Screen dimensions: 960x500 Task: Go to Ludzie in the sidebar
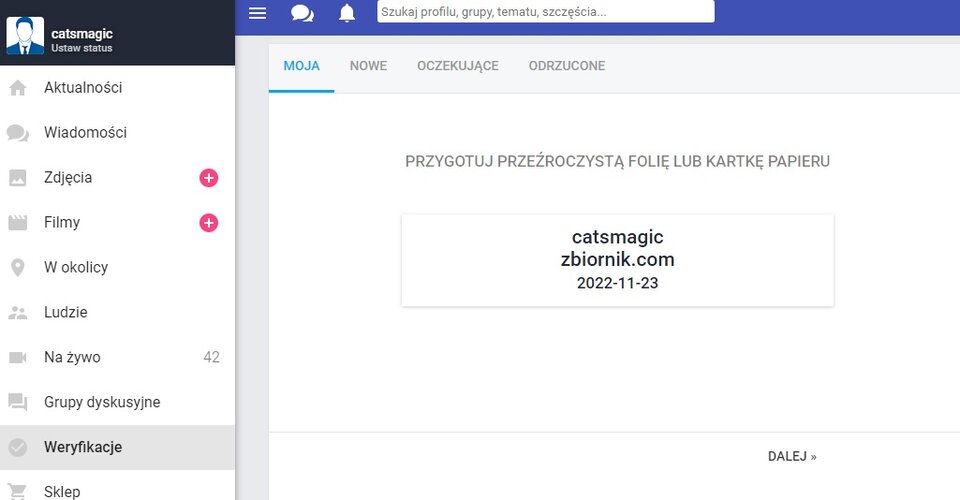tap(66, 313)
